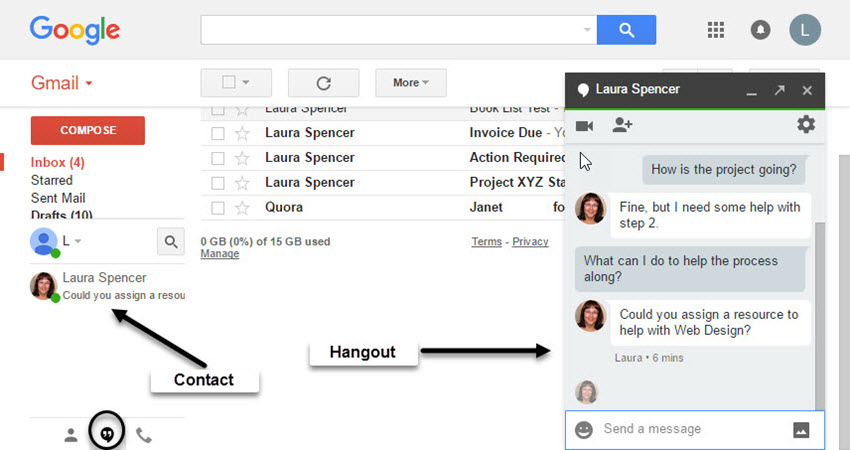Open the Inbox (4) folder

tap(57, 163)
